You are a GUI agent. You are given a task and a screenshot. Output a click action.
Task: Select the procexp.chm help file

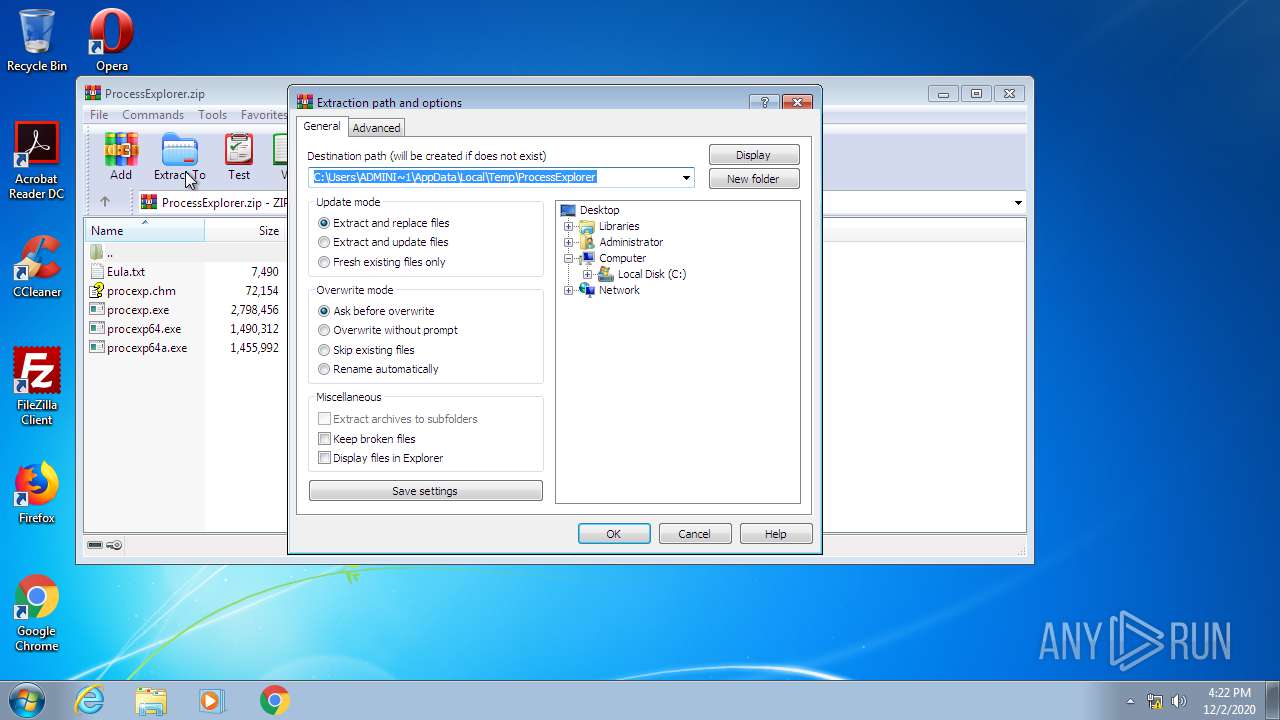click(x=141, y=291)
